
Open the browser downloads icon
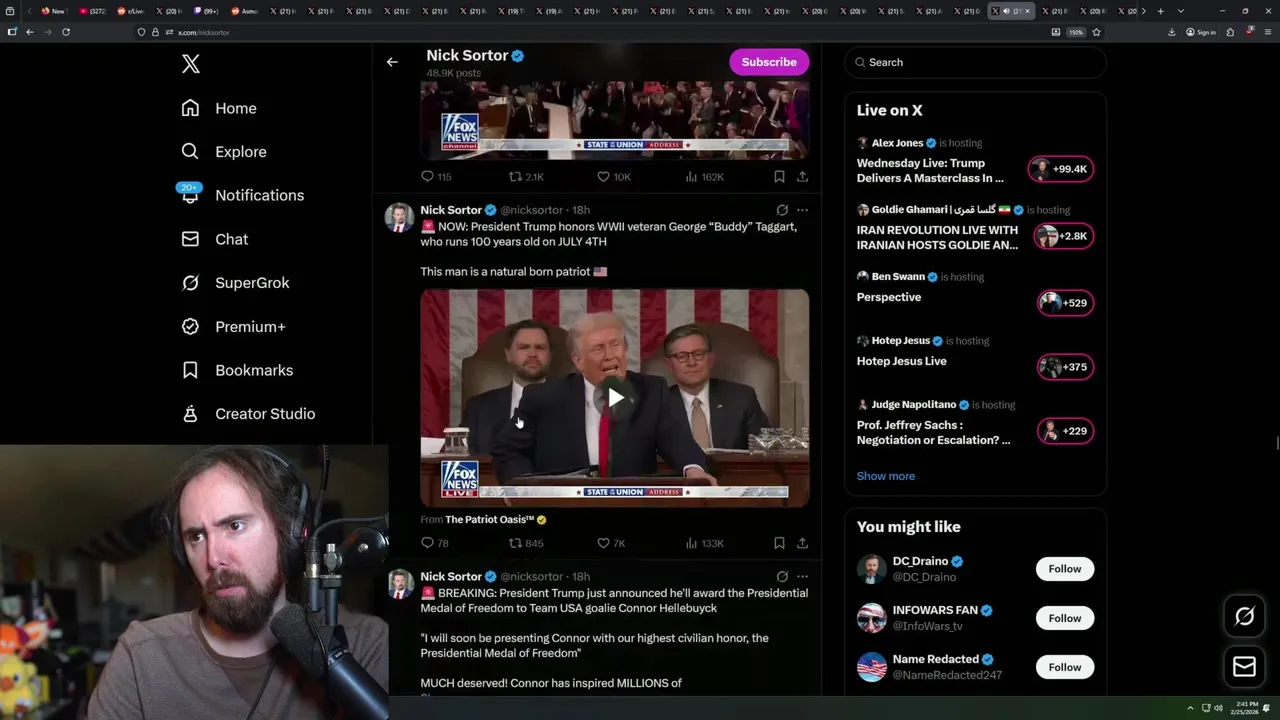pos(1172,32)
